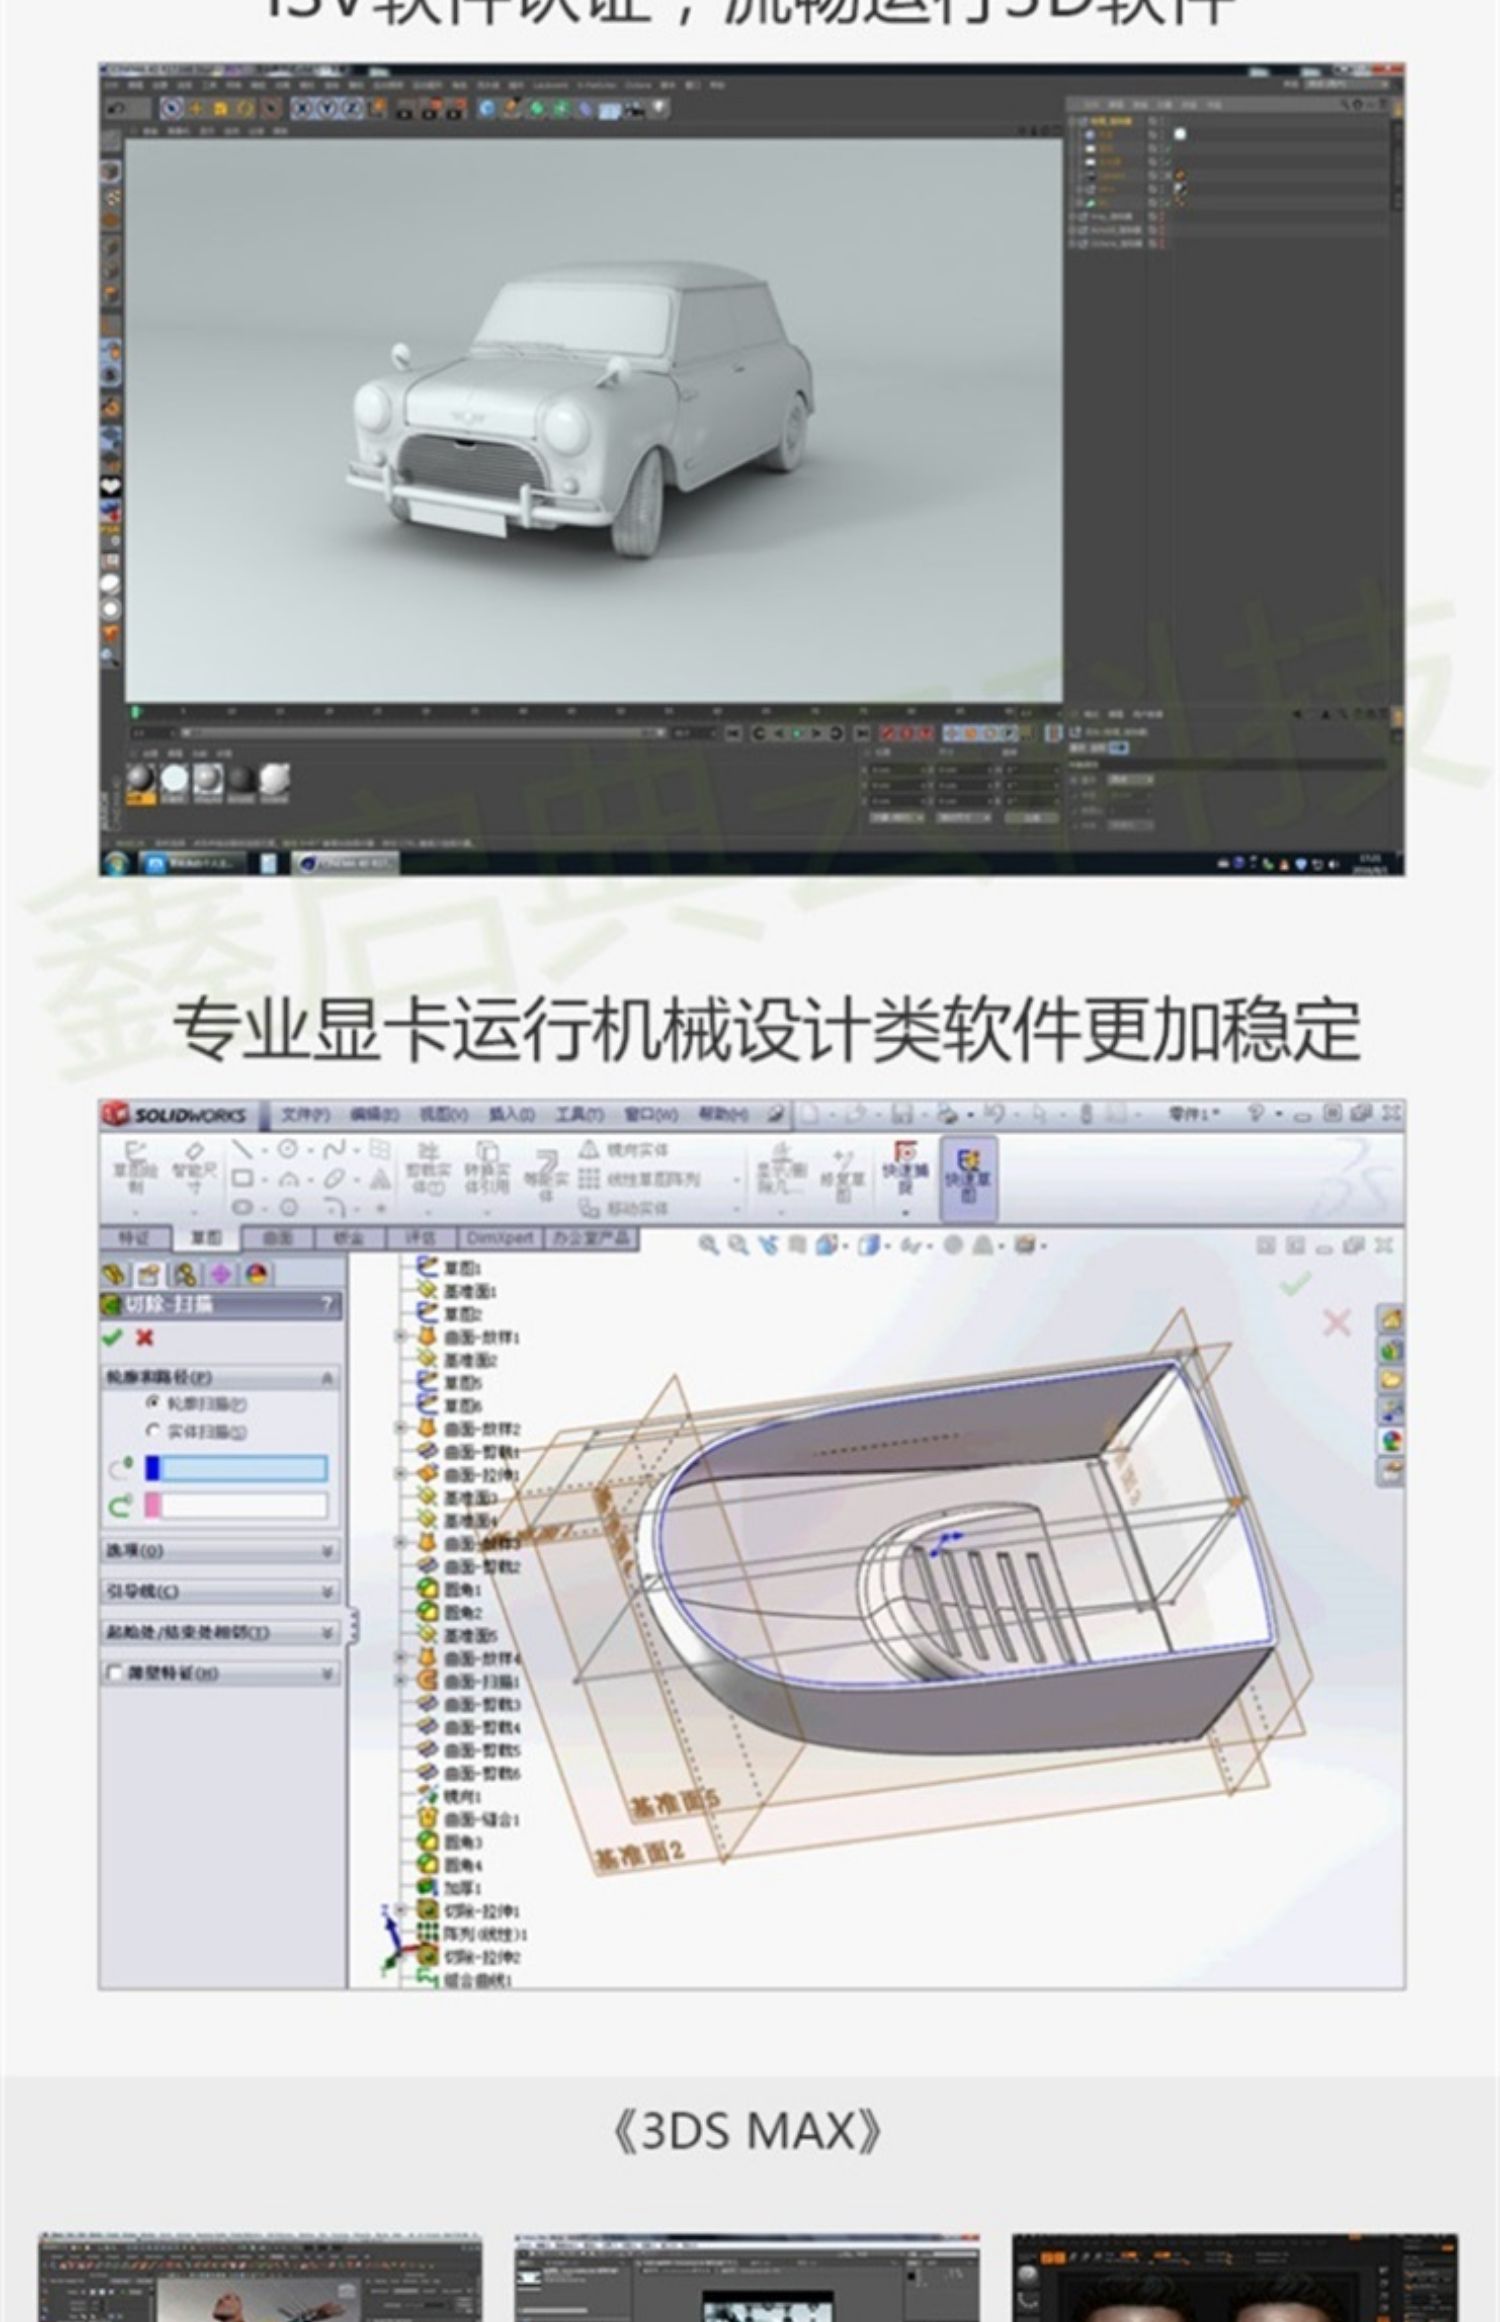Image resolution: width=1500 pixels, height=2322 pixels.
Task: Click the SolidWorks Resources house icon in task pane
Action: point(1391,1320)
